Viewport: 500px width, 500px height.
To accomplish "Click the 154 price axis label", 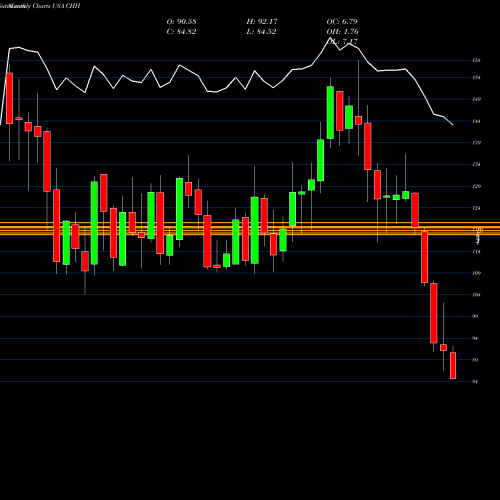I will click(477, 78).
